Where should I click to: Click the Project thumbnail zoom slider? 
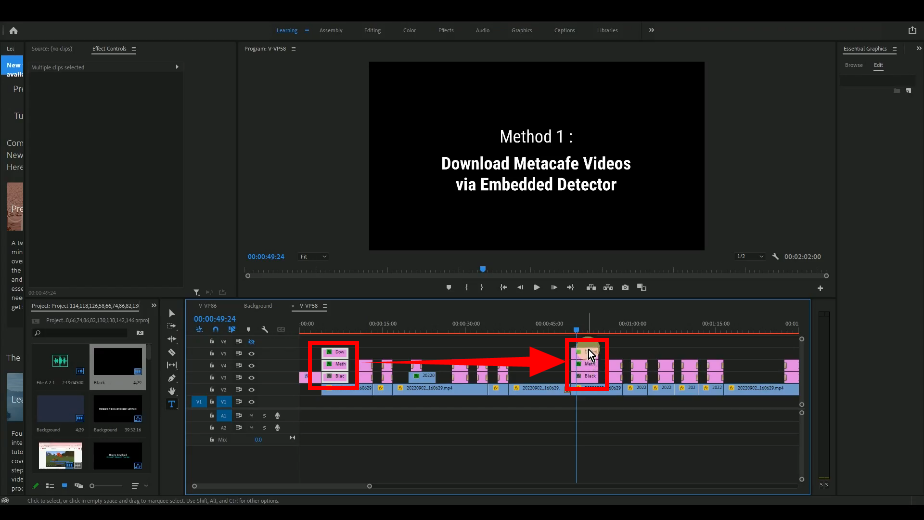click(106, 486)
